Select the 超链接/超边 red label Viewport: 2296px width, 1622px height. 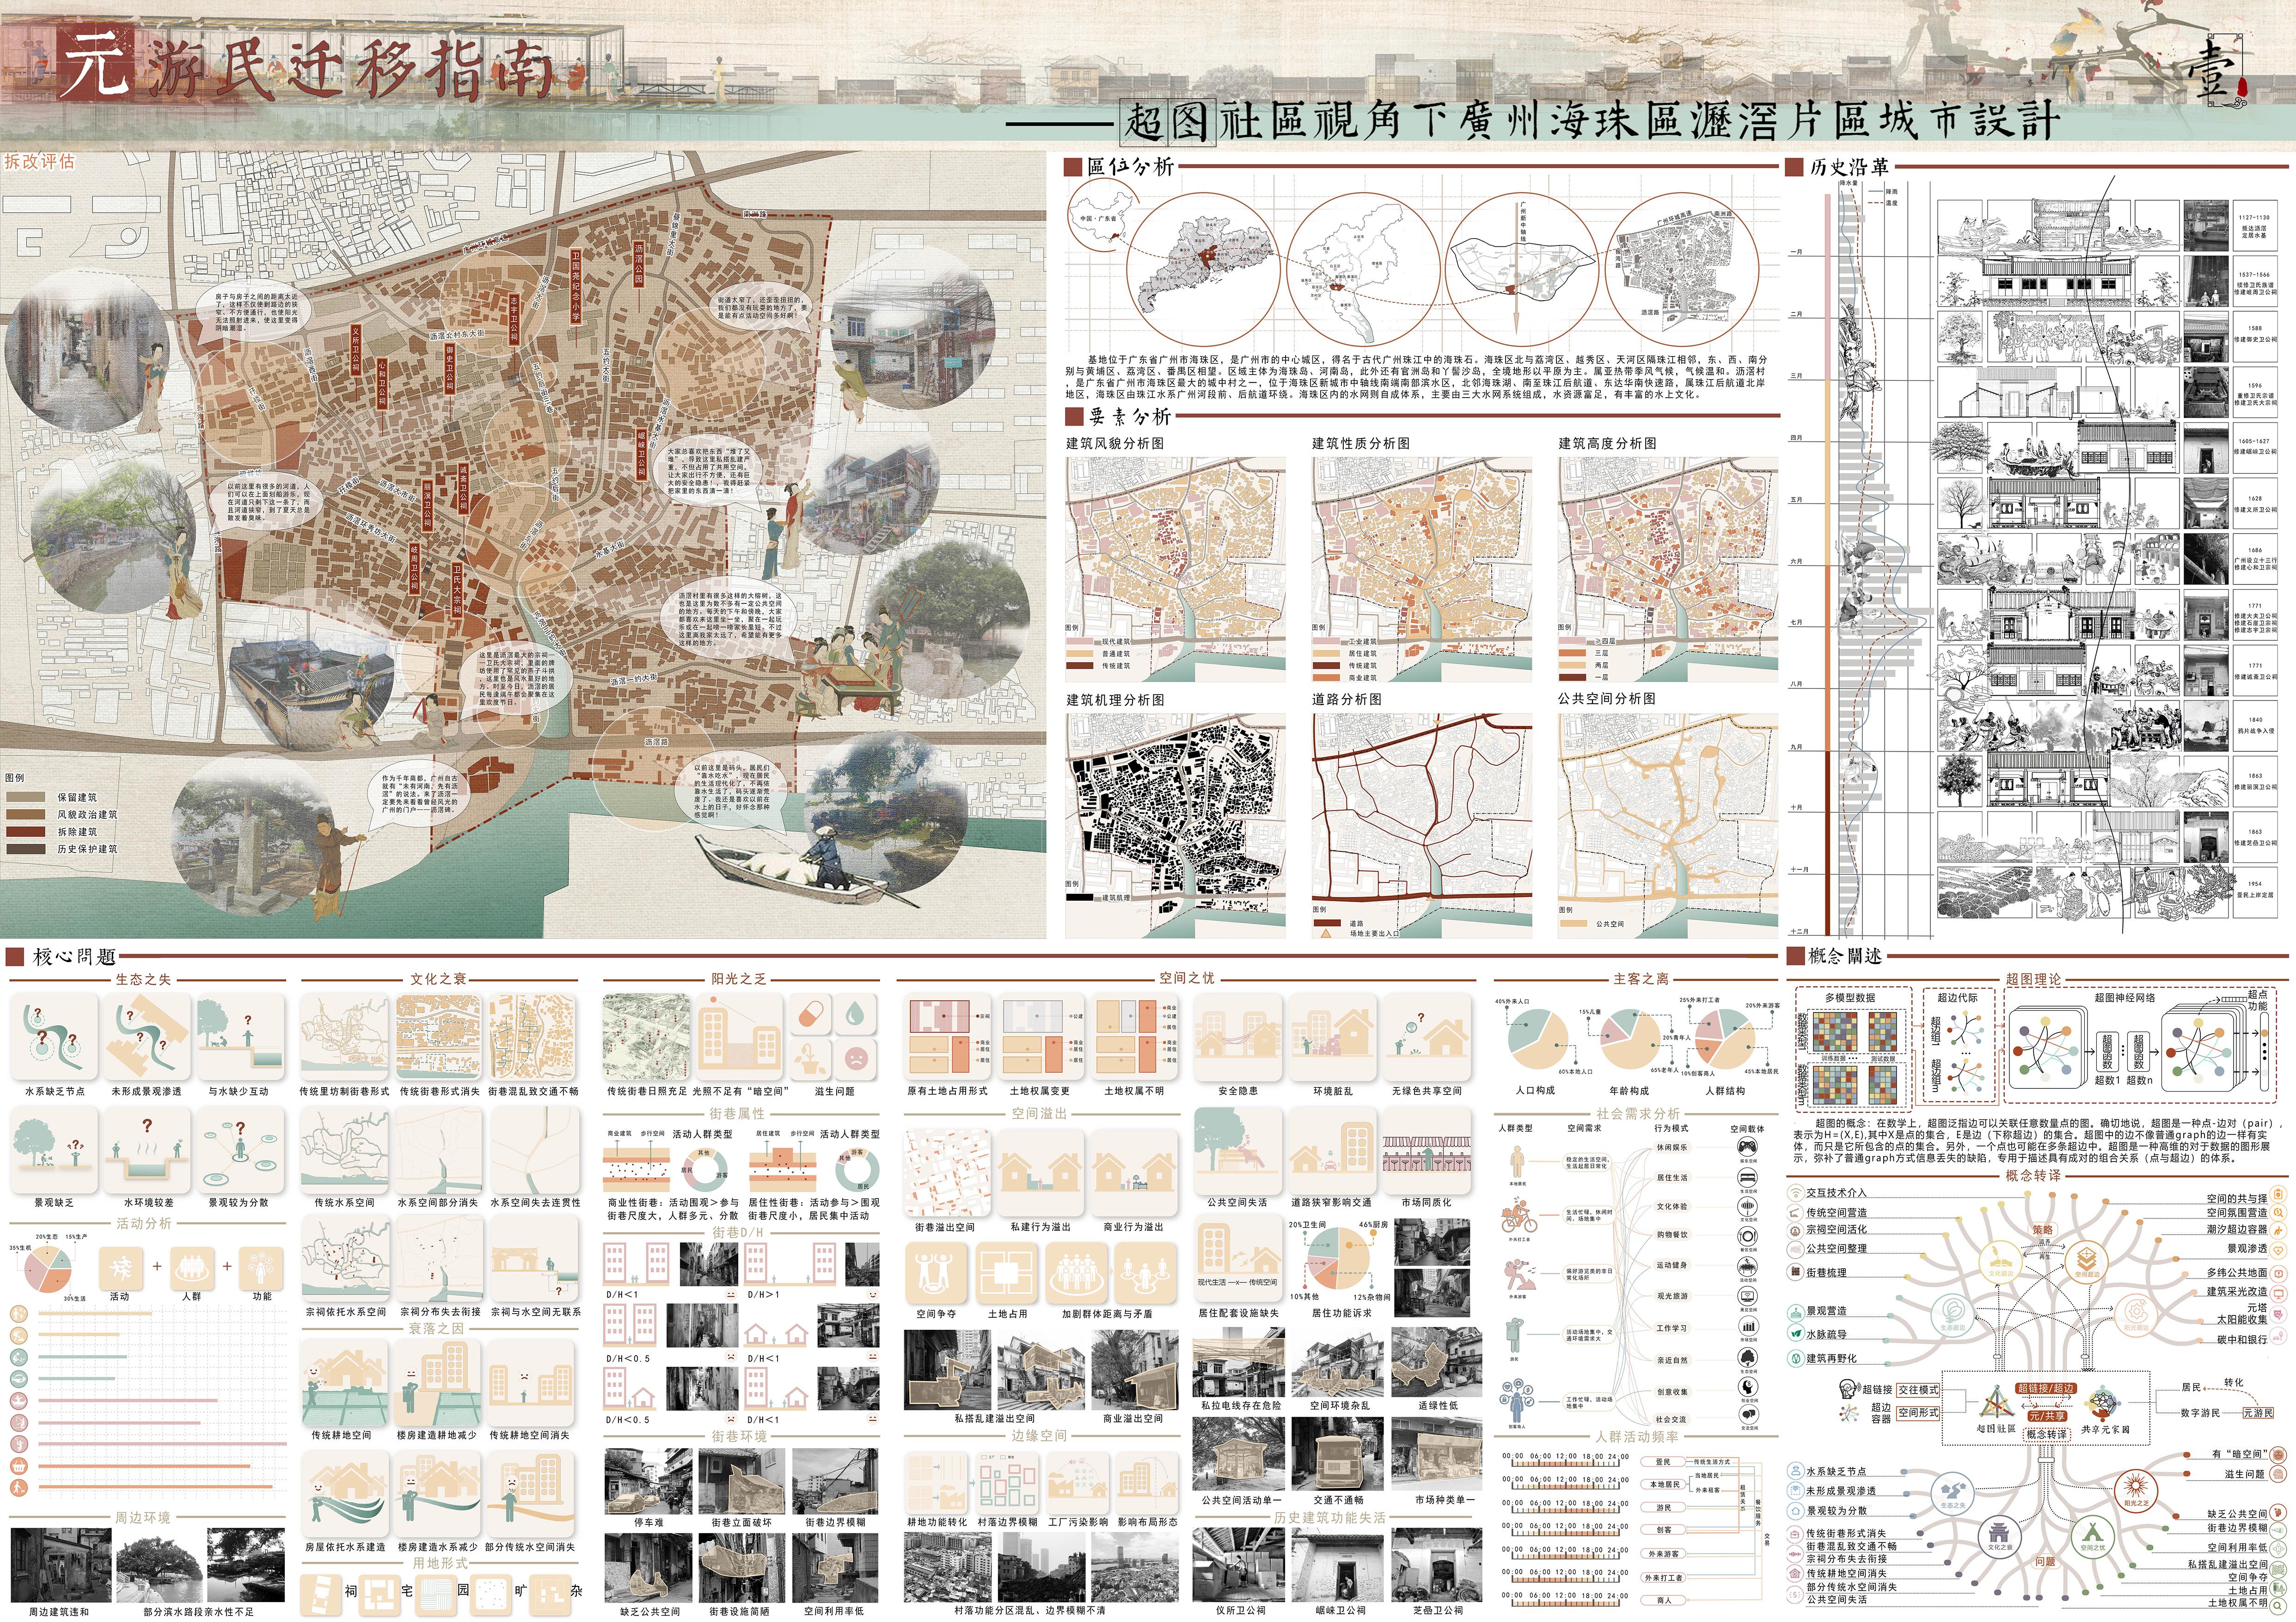click(x=2045, y=1388)
